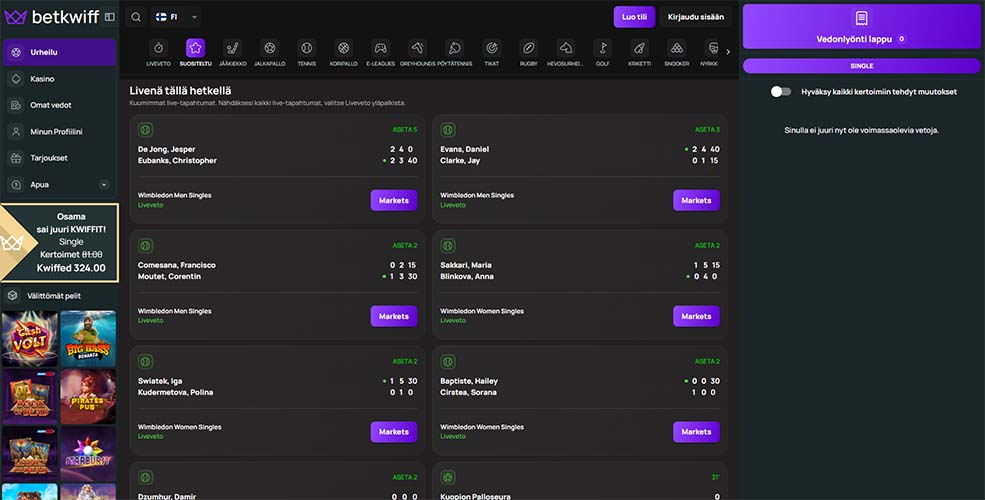The image size is (985, 500).
Task: Click the bet slip receipt icon
Action: click(x=861, y=18)
